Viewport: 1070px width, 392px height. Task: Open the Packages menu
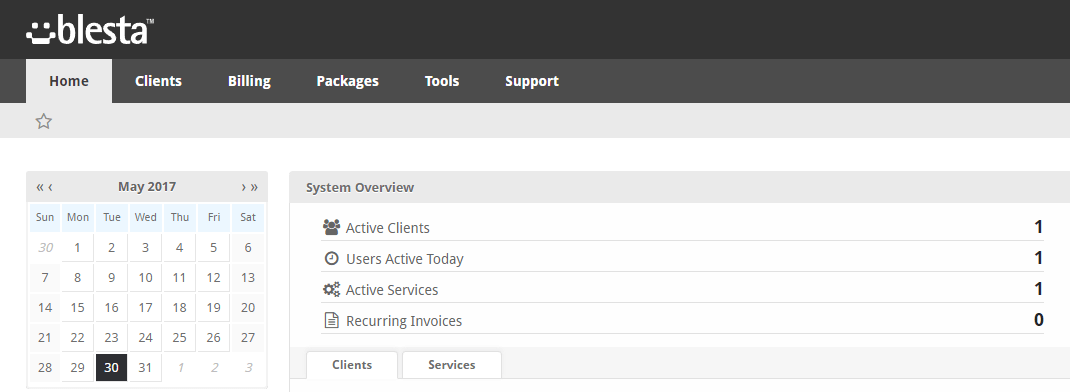(347, 81)
